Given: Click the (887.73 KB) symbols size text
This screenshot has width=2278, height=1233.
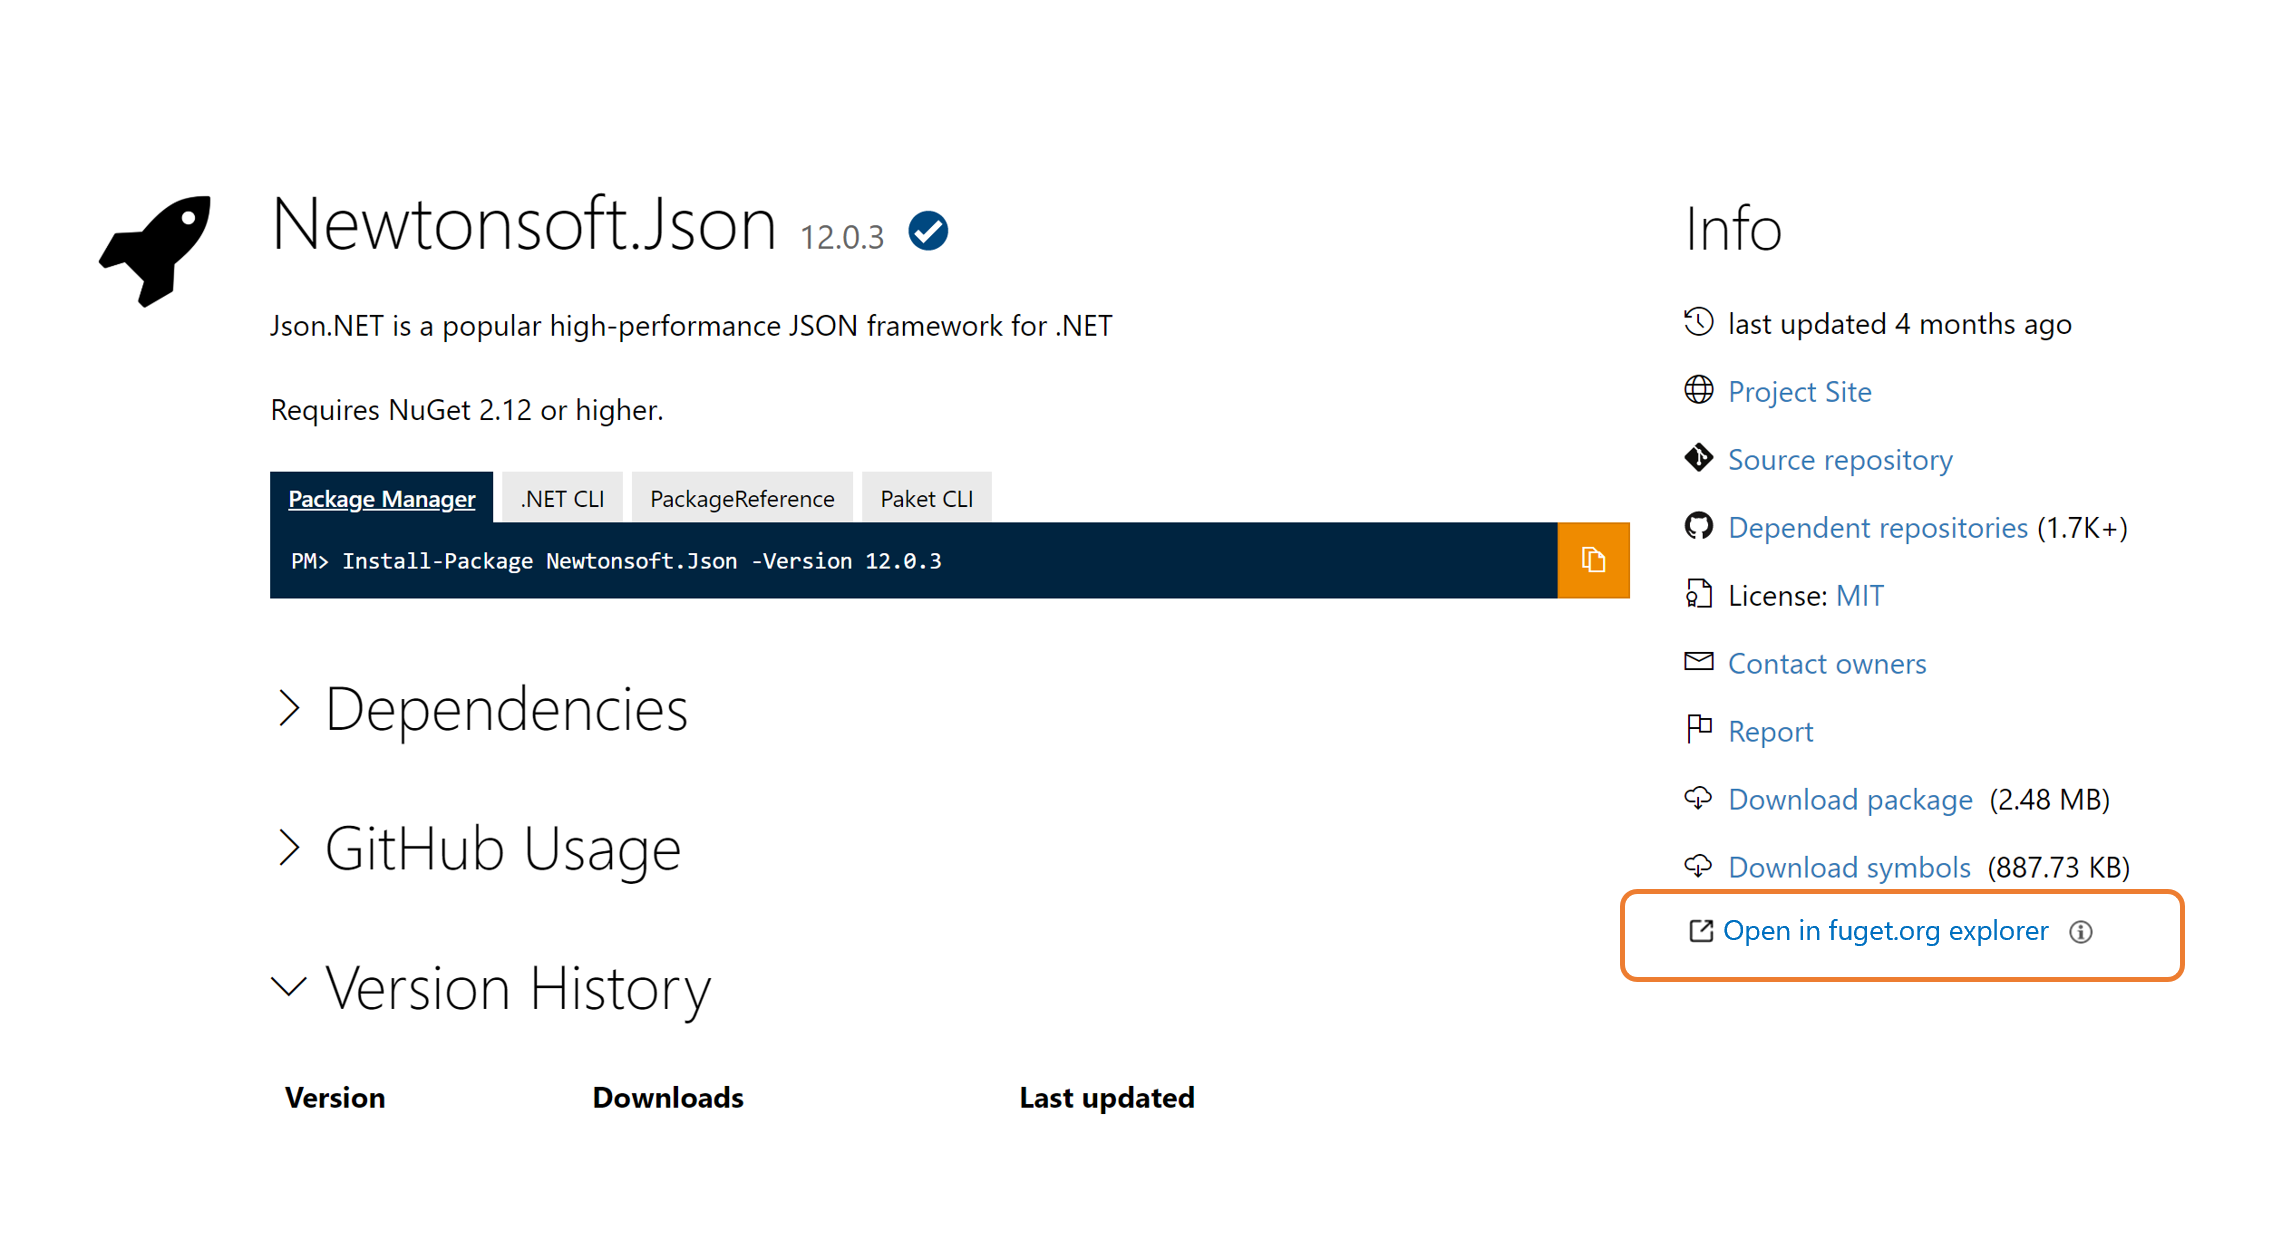Looking at the screenshot, I should click(2058, 867).
